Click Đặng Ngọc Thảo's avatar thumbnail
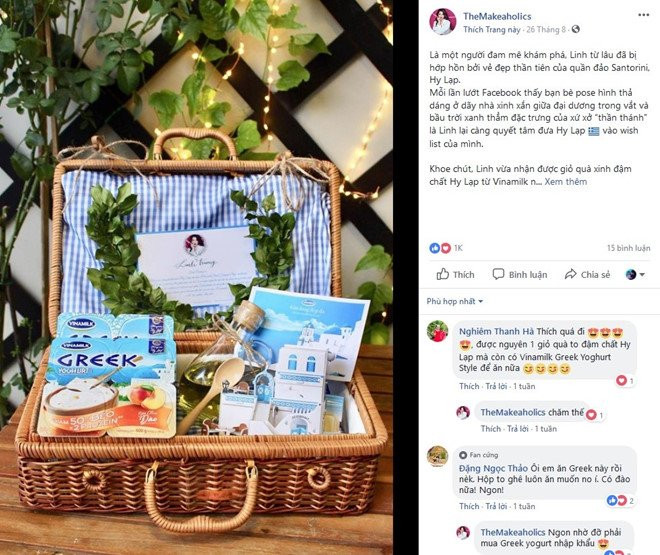Screen dimensions: 660x555 click(438, 456)
